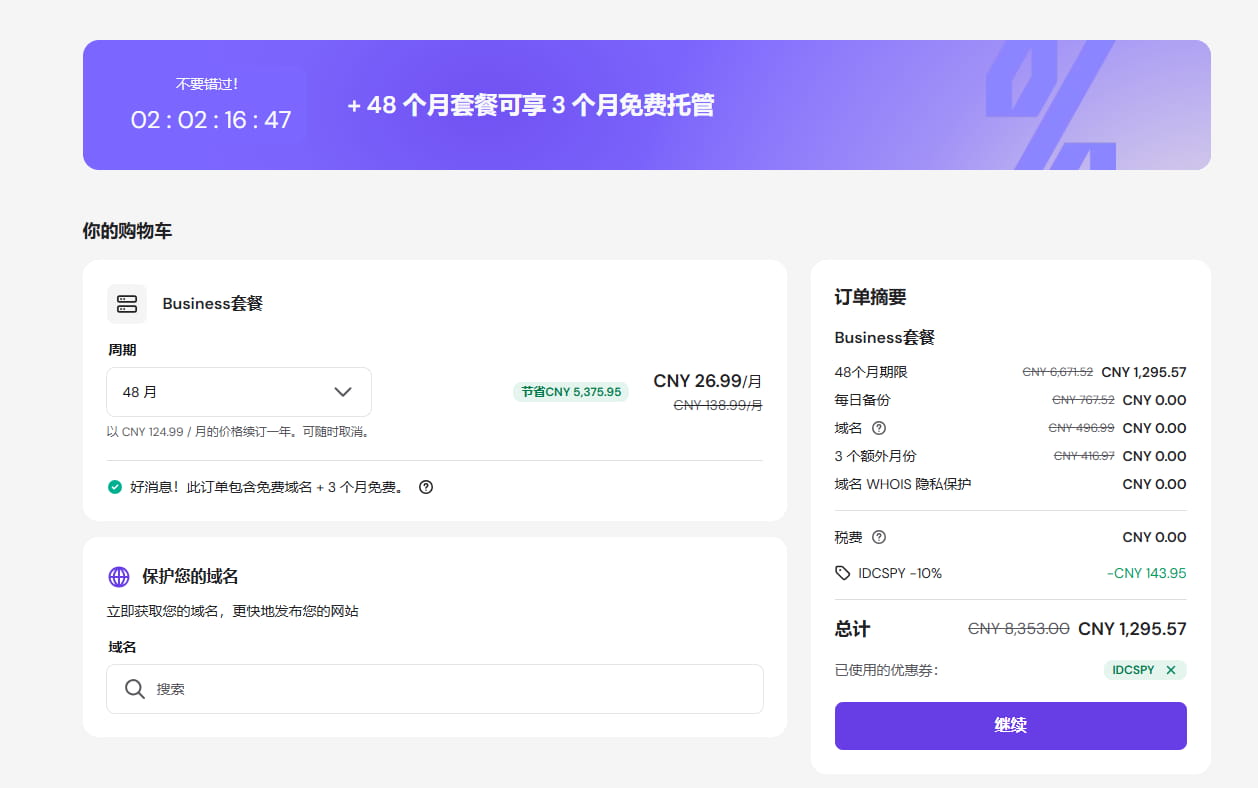Click the countdown timer in the promo banner
This screenshot has width=1258, height=788.
210,118
